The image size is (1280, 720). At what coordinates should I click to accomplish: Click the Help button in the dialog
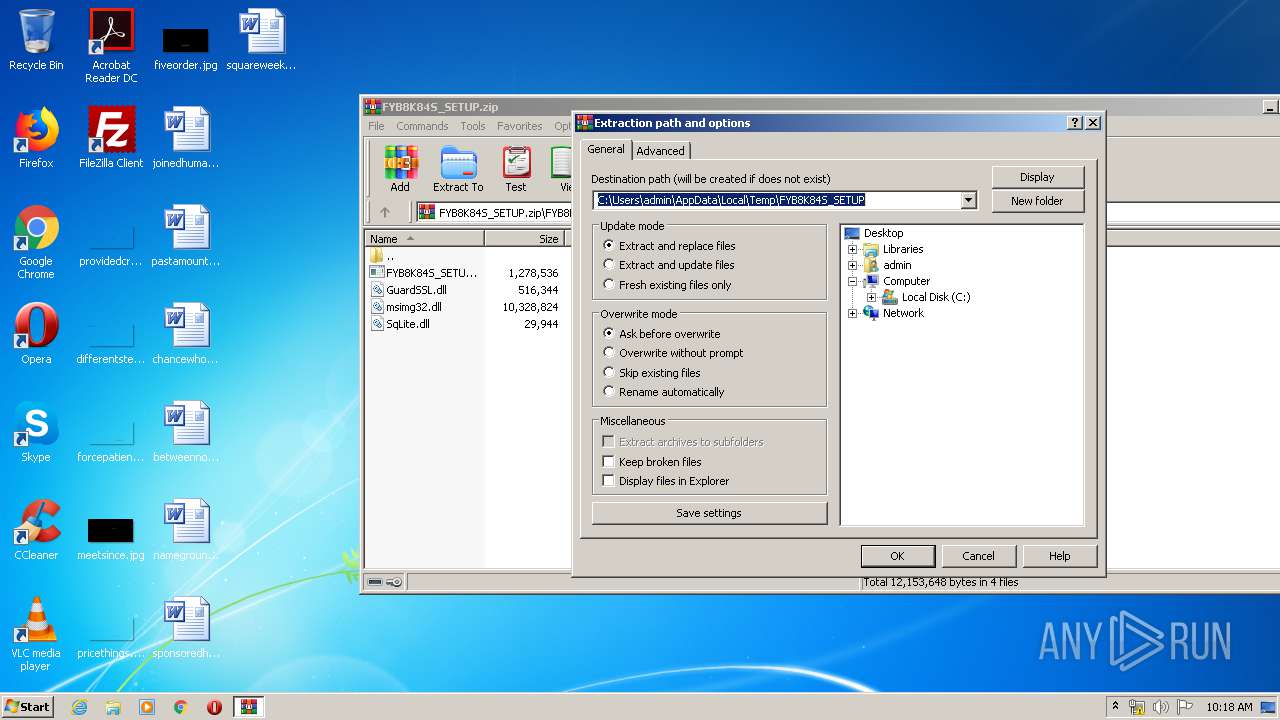pyautogui.click(x=1059, y=556)
